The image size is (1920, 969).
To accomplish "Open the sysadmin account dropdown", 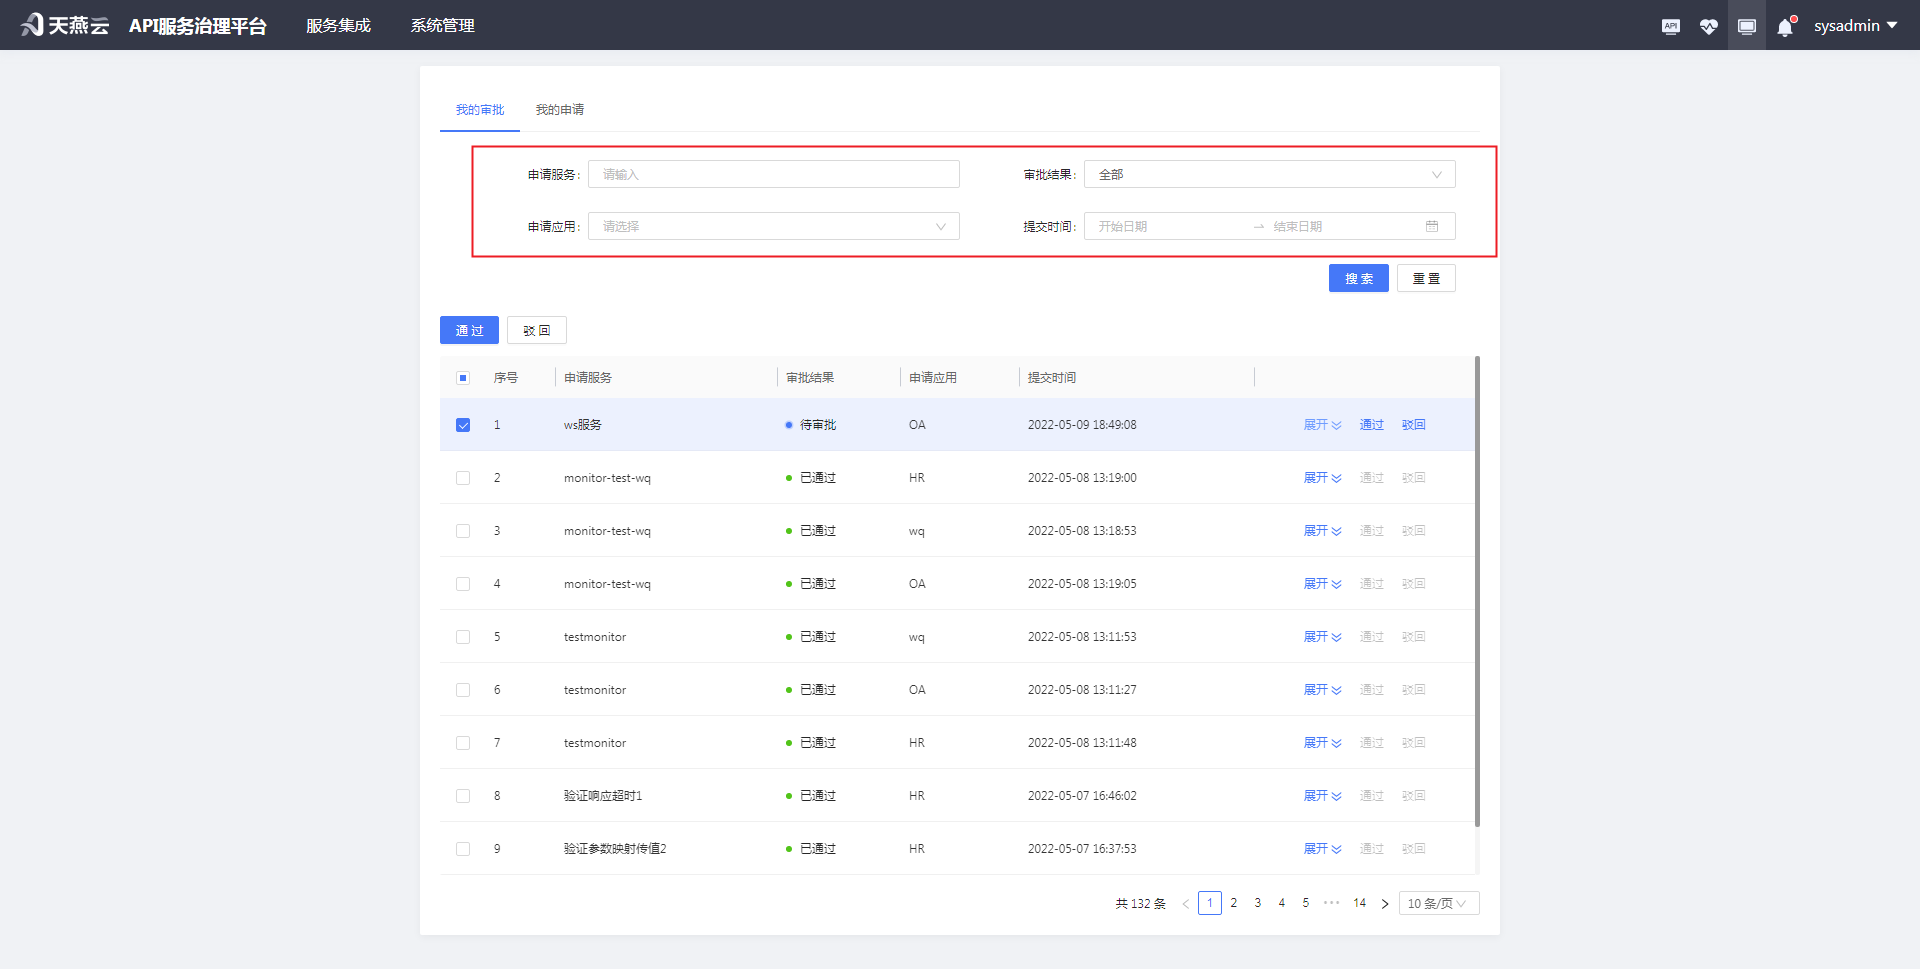I will [x=1855, y=25].
